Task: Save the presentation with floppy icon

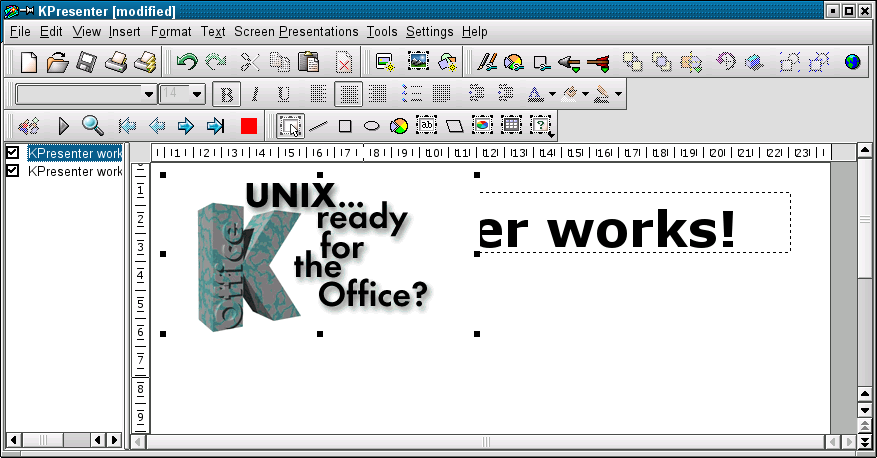Action: (x=86, y=62)
